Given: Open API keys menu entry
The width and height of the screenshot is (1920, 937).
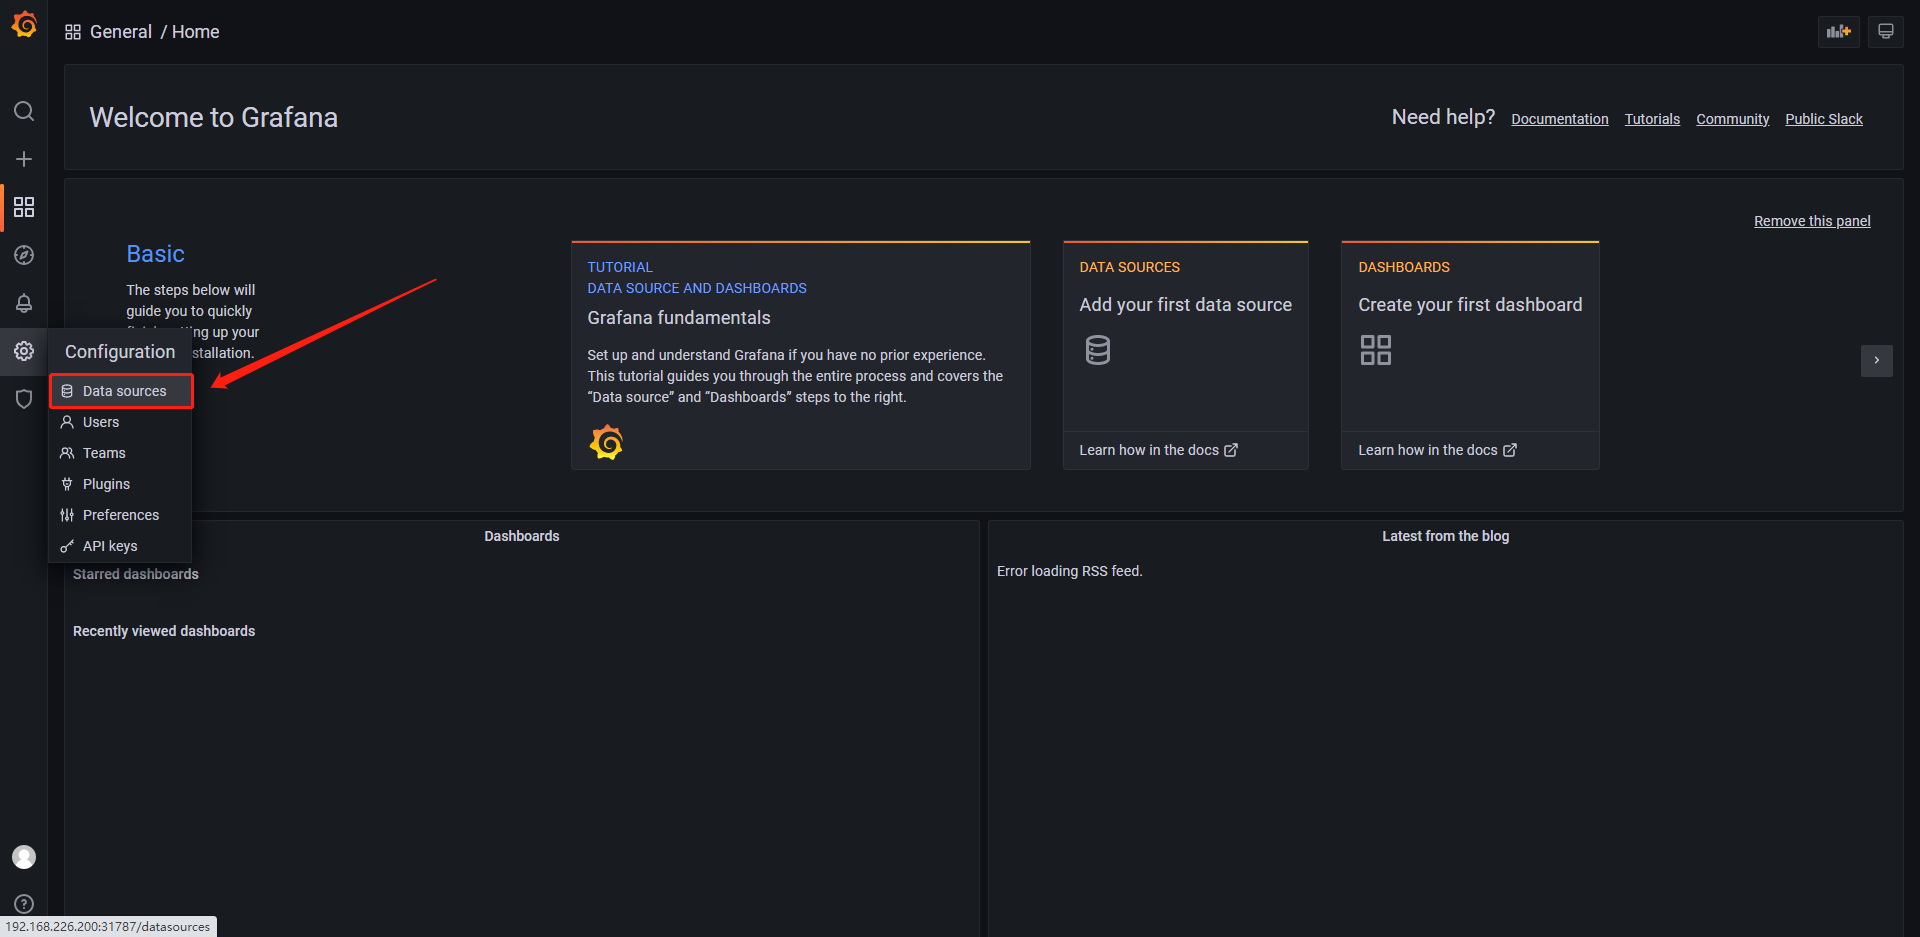Looking at the screenshot, I should pos(110,546).
